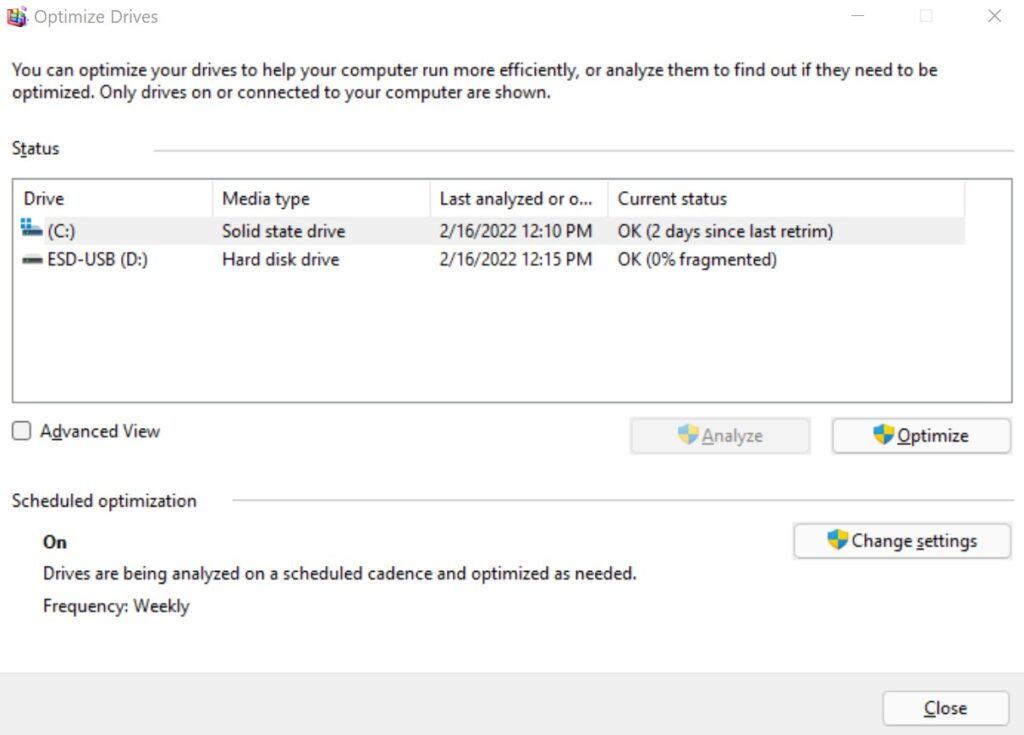Click the Optimize Drives application icon in title bar
Image resolution: width=1024 pixels, height=735 pixels.
pyautogui.click(x=18, y=16)
